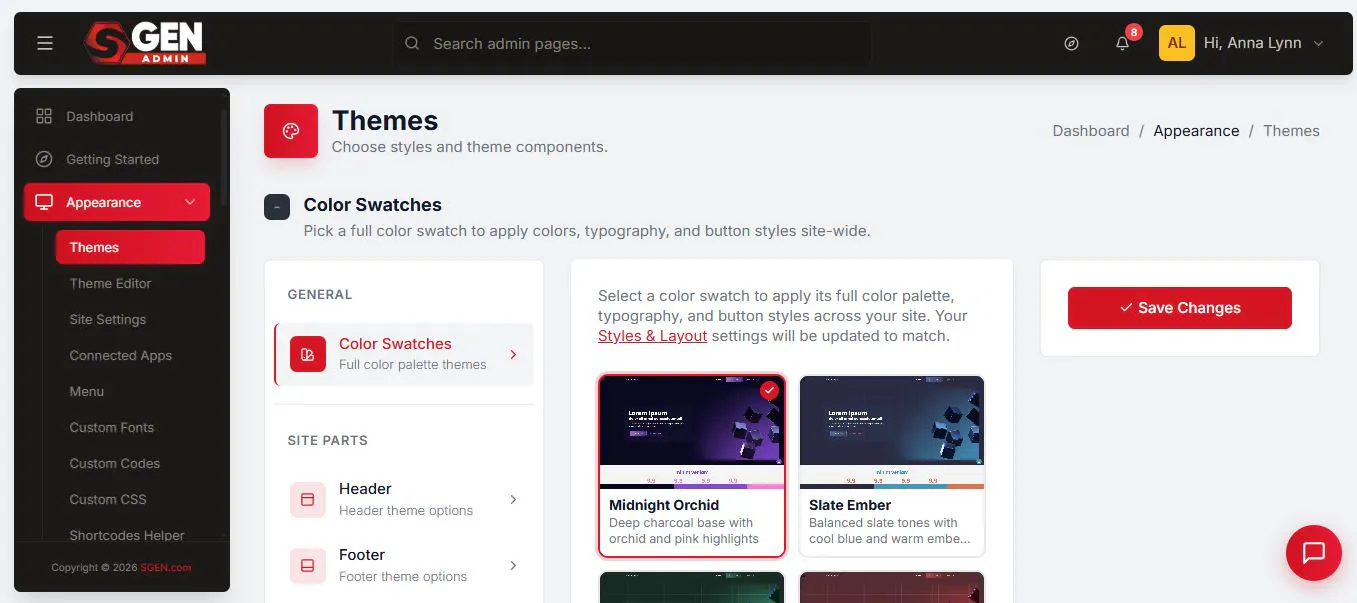Open the chat bubble floating button
1357x603 pixels.
[1314, 553]
